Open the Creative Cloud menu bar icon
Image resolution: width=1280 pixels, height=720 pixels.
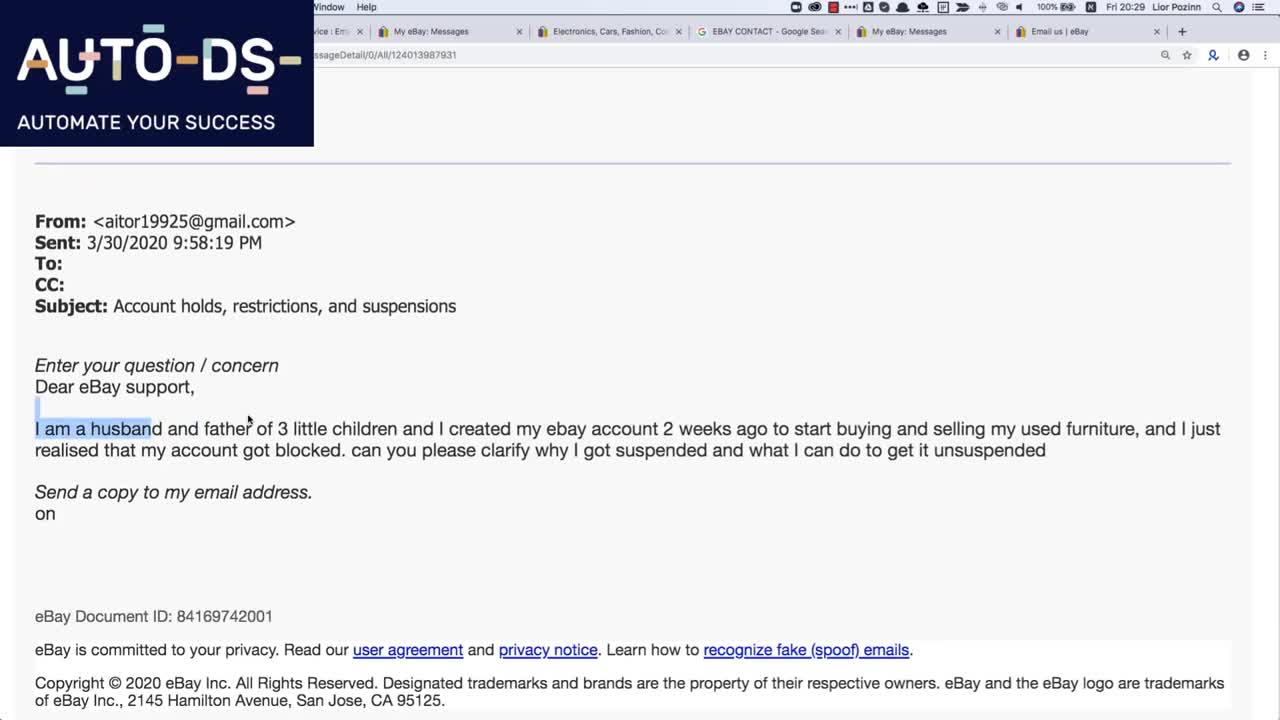[814, 7]
